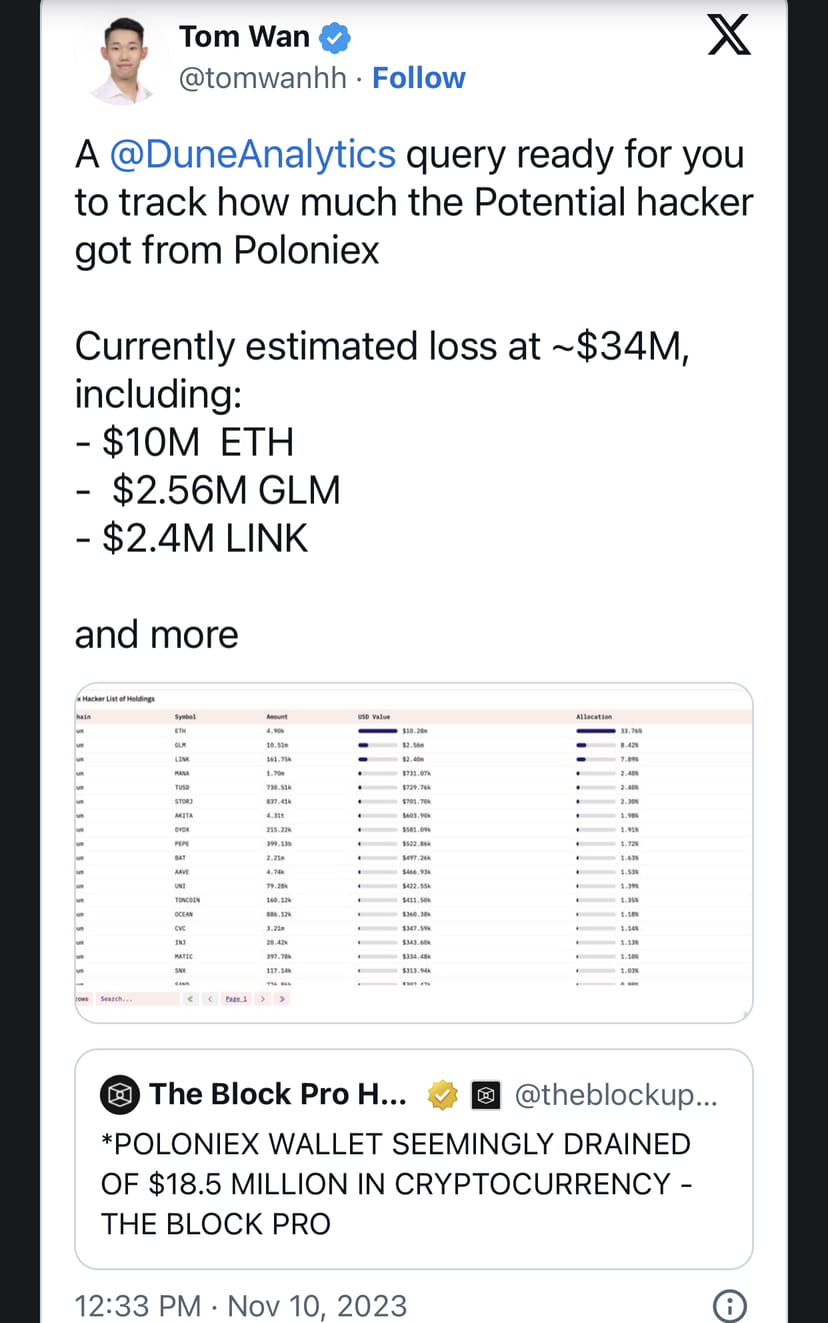
Task: Expand the next page using right chevron
Action: (263, 998)
